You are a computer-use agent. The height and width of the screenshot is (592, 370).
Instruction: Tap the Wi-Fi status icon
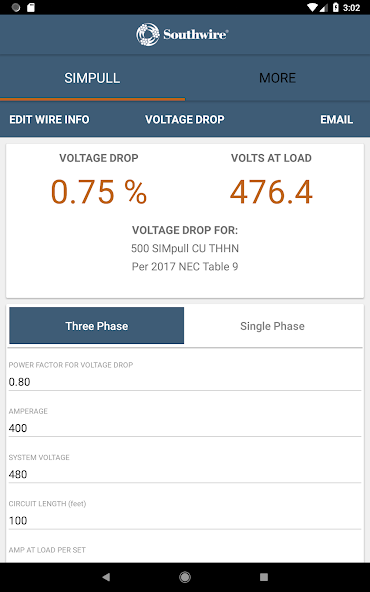pos(313,8)
